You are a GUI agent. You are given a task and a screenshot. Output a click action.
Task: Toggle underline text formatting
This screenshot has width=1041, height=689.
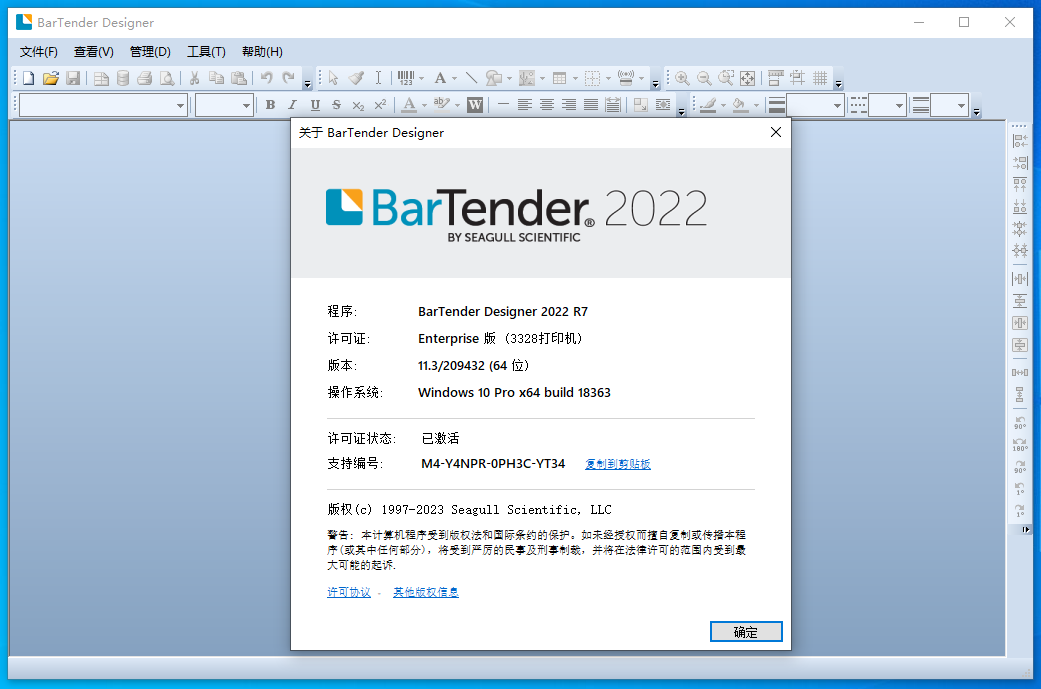click(315, 105)
